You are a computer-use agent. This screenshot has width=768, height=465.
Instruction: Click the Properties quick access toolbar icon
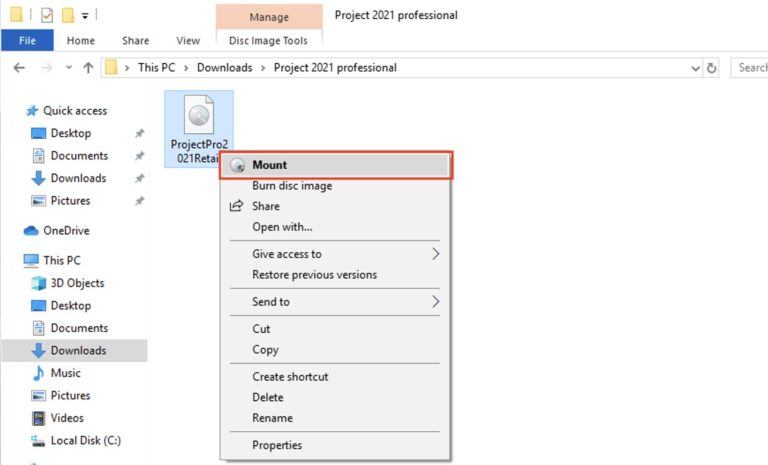[47, 16]
